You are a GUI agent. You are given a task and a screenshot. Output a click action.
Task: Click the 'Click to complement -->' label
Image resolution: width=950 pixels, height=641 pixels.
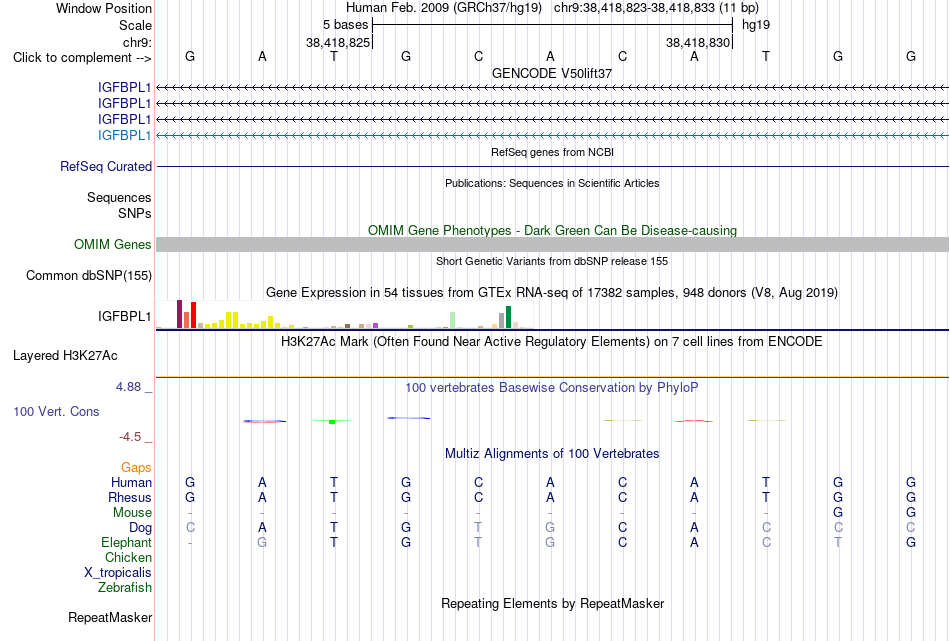(x=82, y=58)
